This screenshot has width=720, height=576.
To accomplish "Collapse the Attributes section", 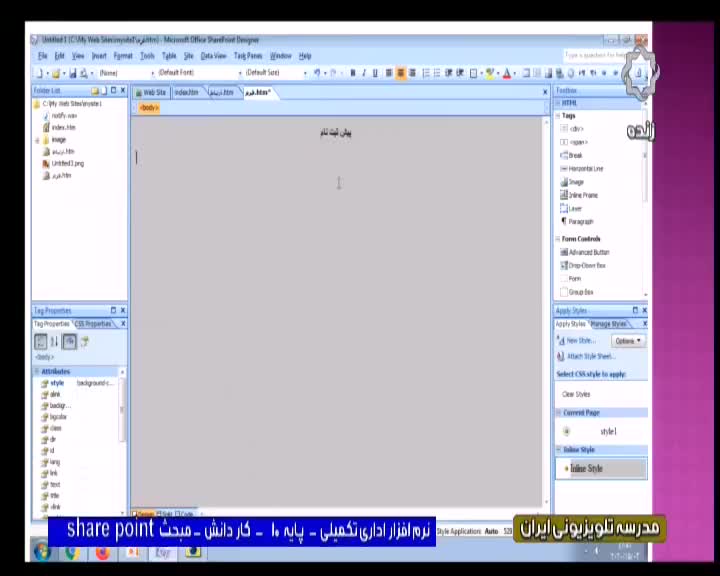I will pos(38,371).
